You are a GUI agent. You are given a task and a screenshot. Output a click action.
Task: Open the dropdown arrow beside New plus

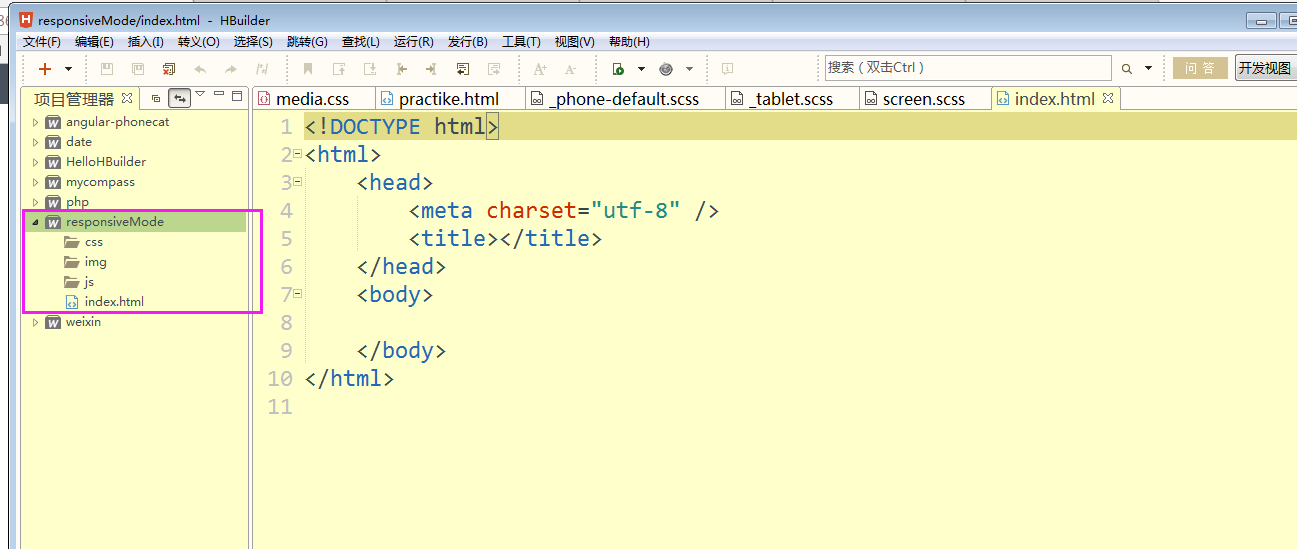tap(68, 69)
